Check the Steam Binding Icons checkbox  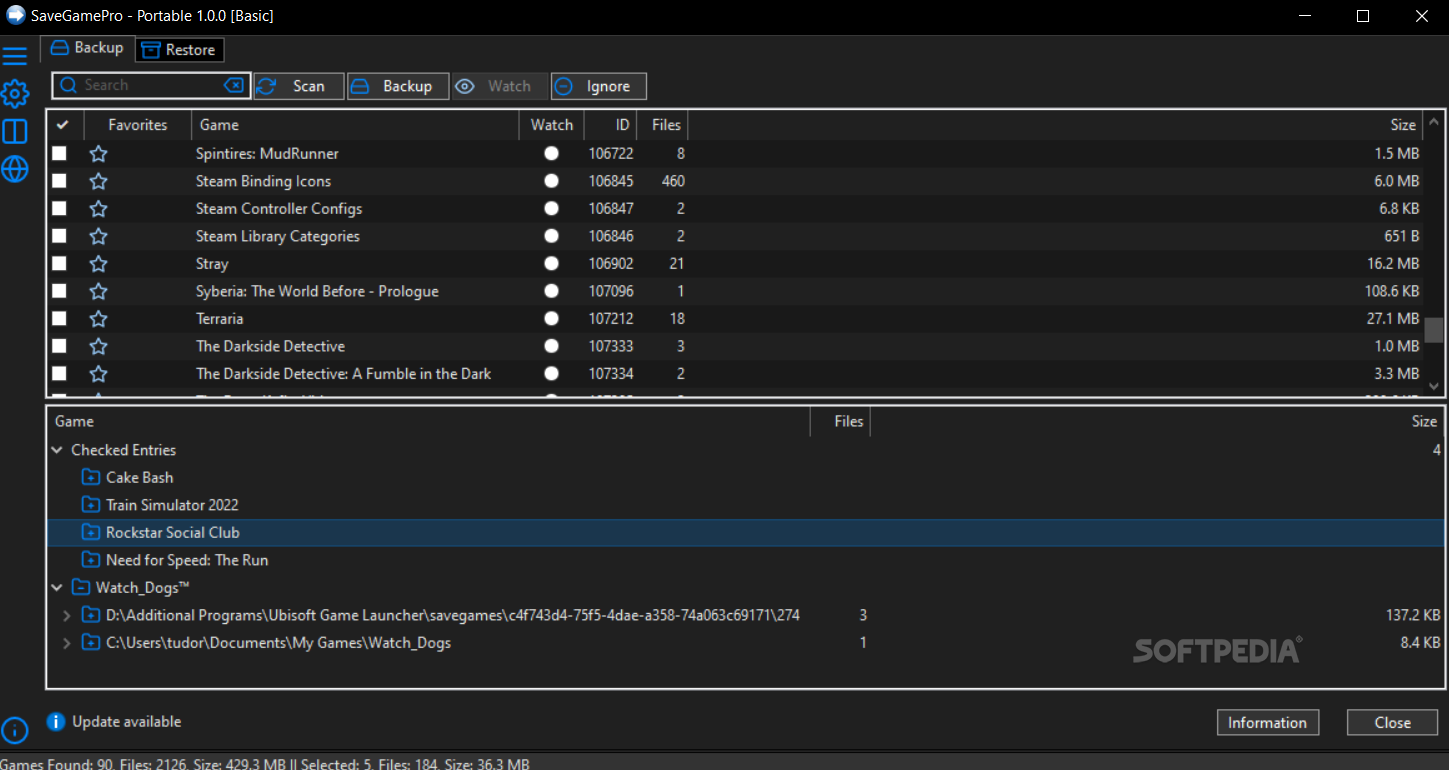point(60,181)
